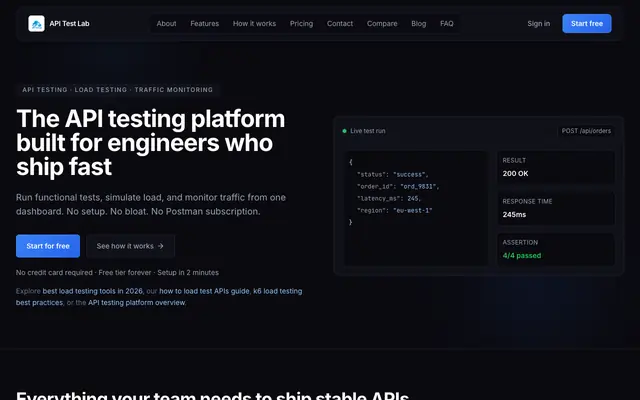Click the "latency_ms": 245 JSON line
Viewport: 640px width, 400px height.
pyautogui.click(x=389, y=198)
